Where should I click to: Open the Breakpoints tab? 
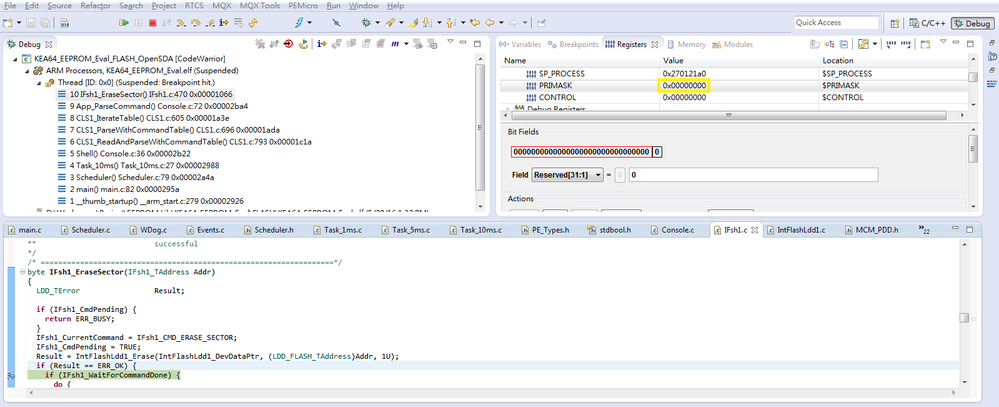click(573, 45)
